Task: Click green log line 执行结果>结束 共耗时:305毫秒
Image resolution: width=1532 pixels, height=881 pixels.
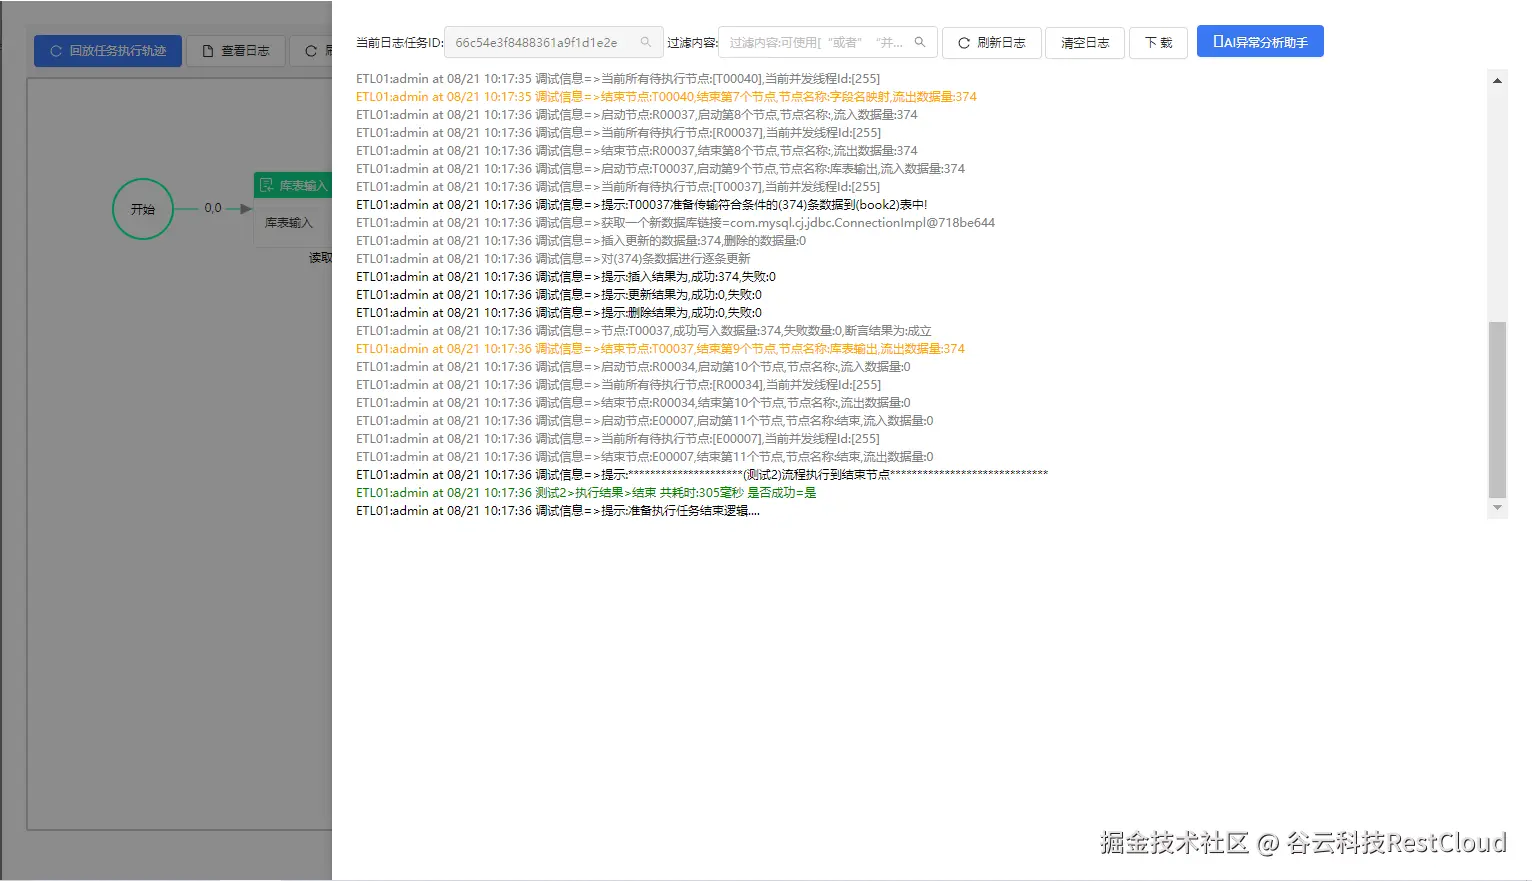Action: coord(586,493)
